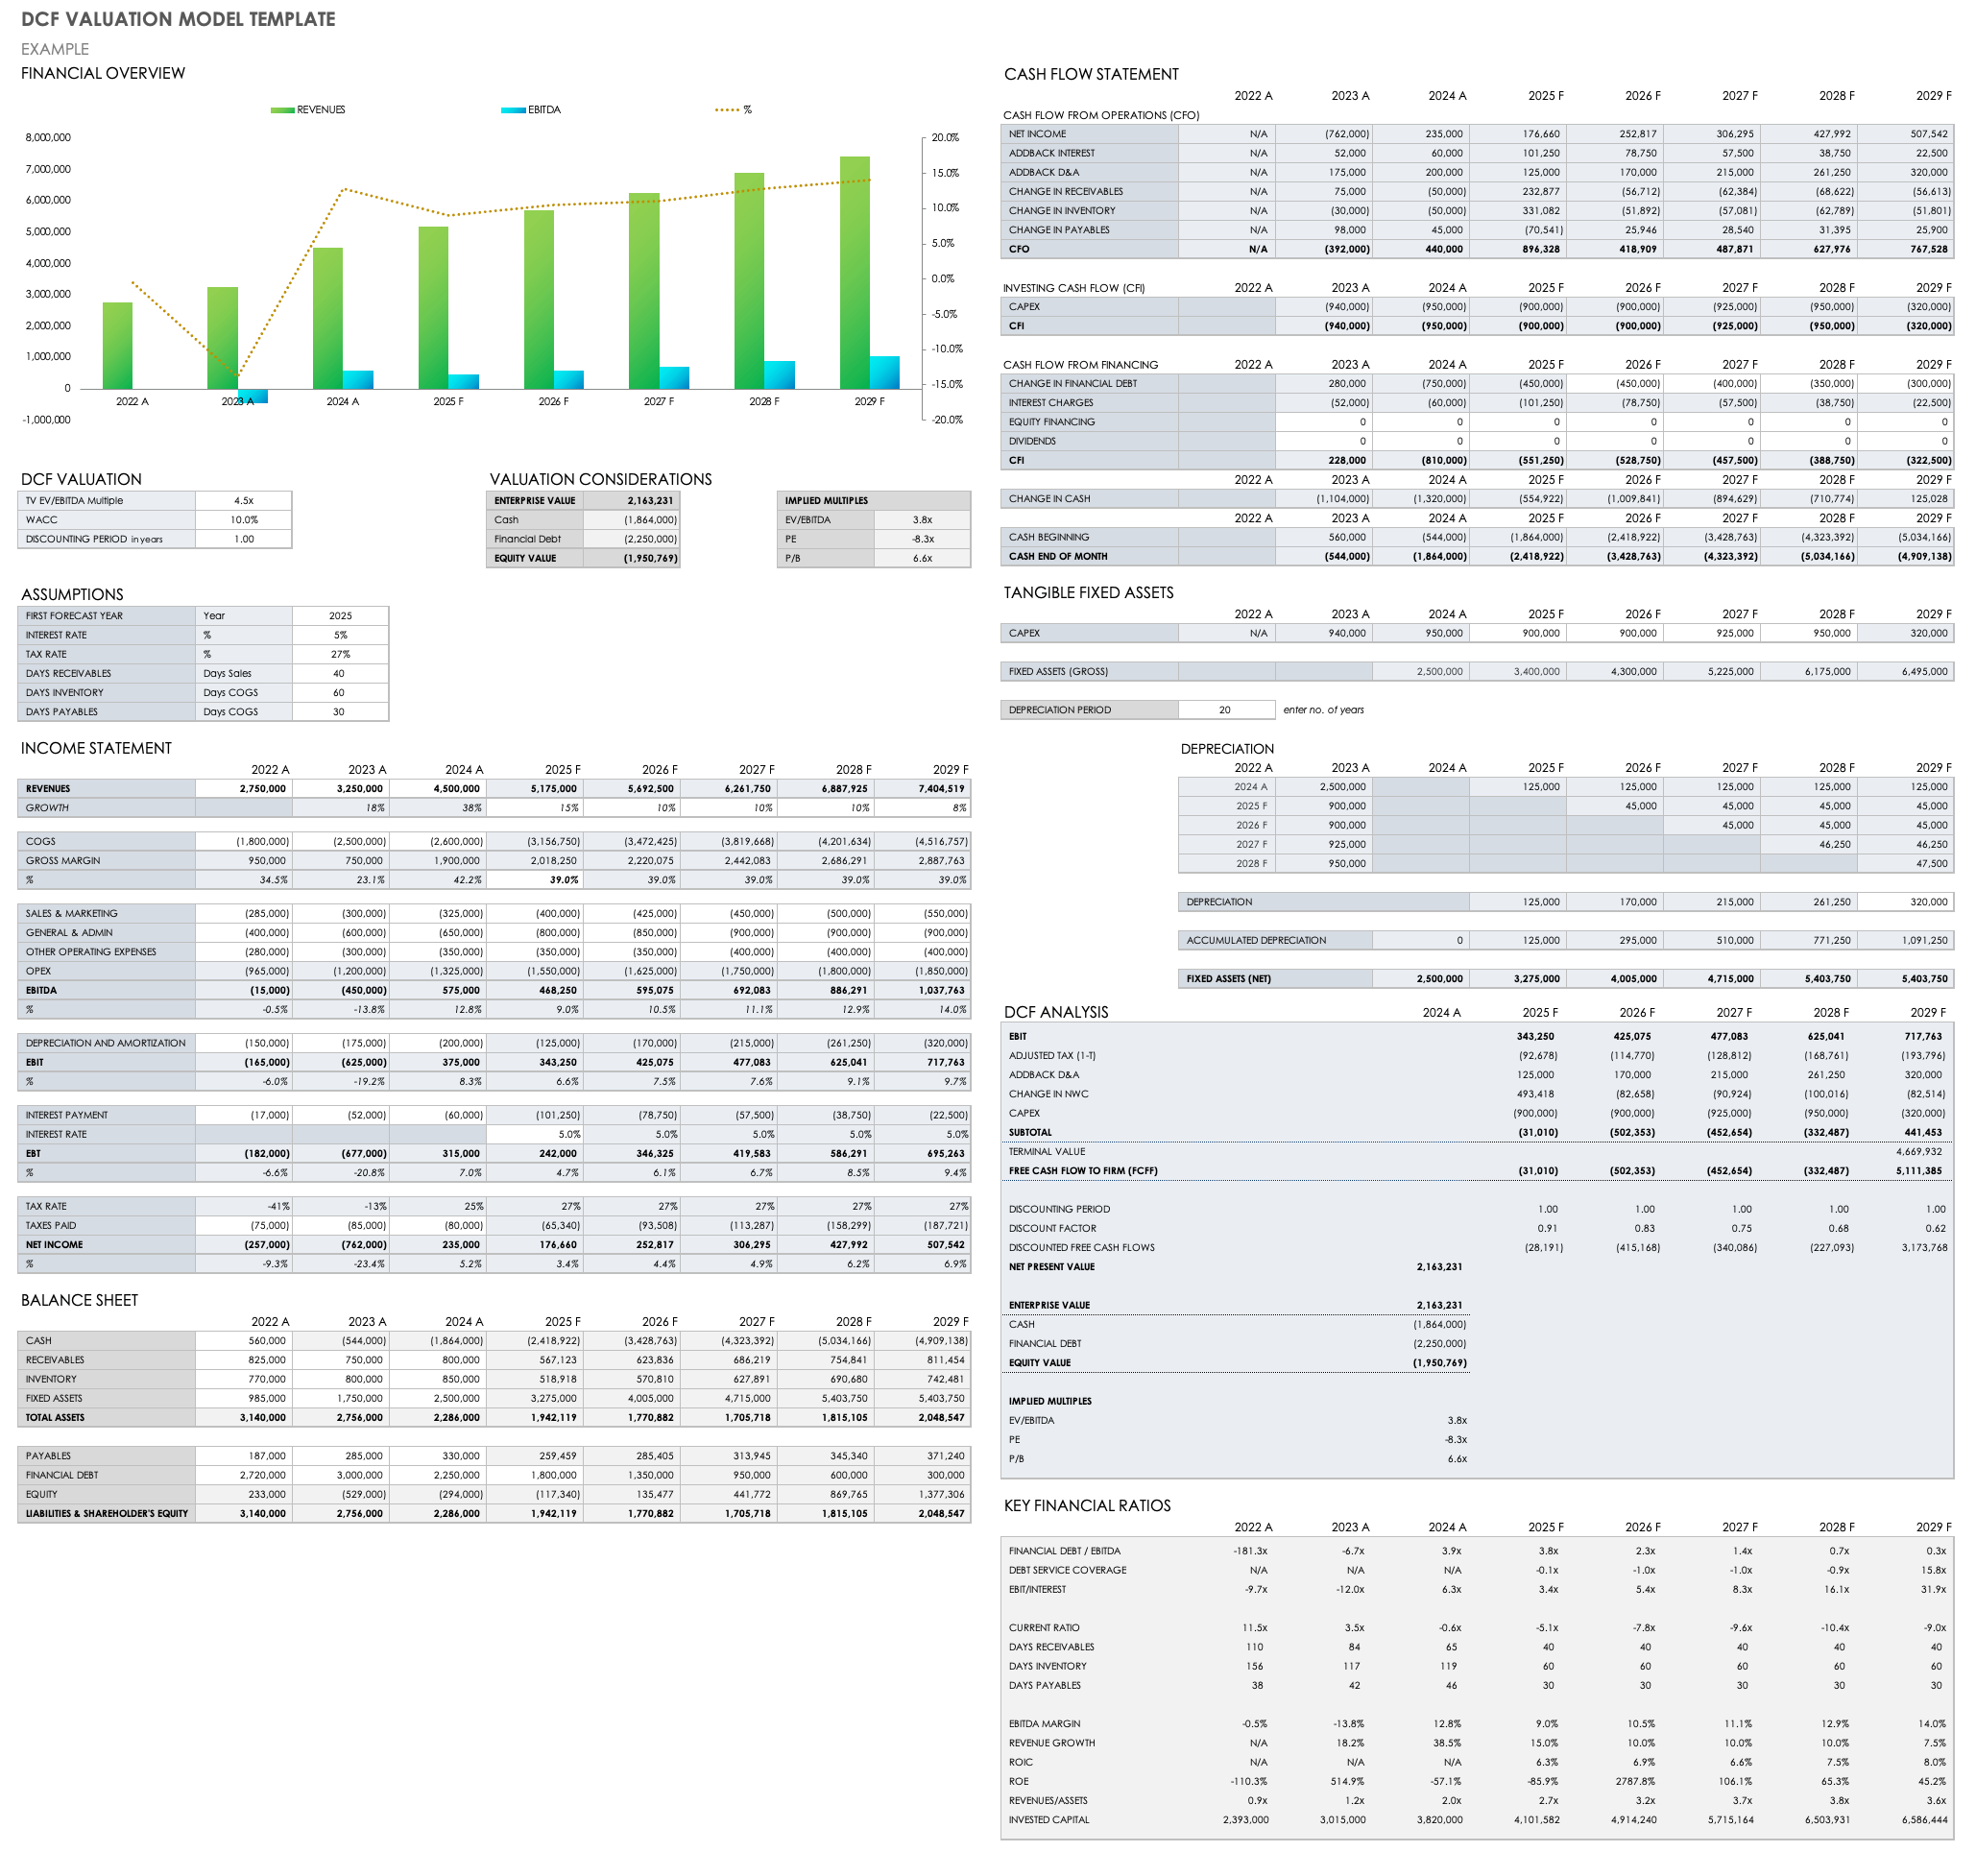This screenshot has height=1876, width=1976.
Task: Select 2029 F Net Income 507,542 in Income Statement
Action: pyautogui.click(x=922, y=1245)
